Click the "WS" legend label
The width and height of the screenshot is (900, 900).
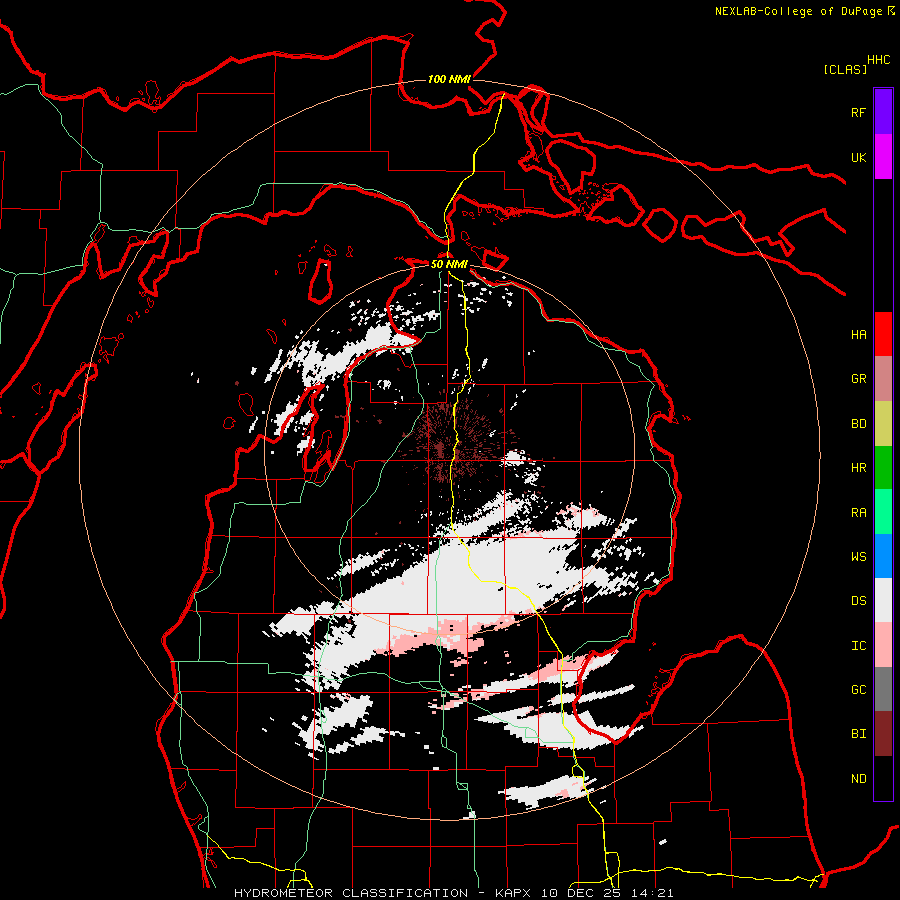(858, 557)
